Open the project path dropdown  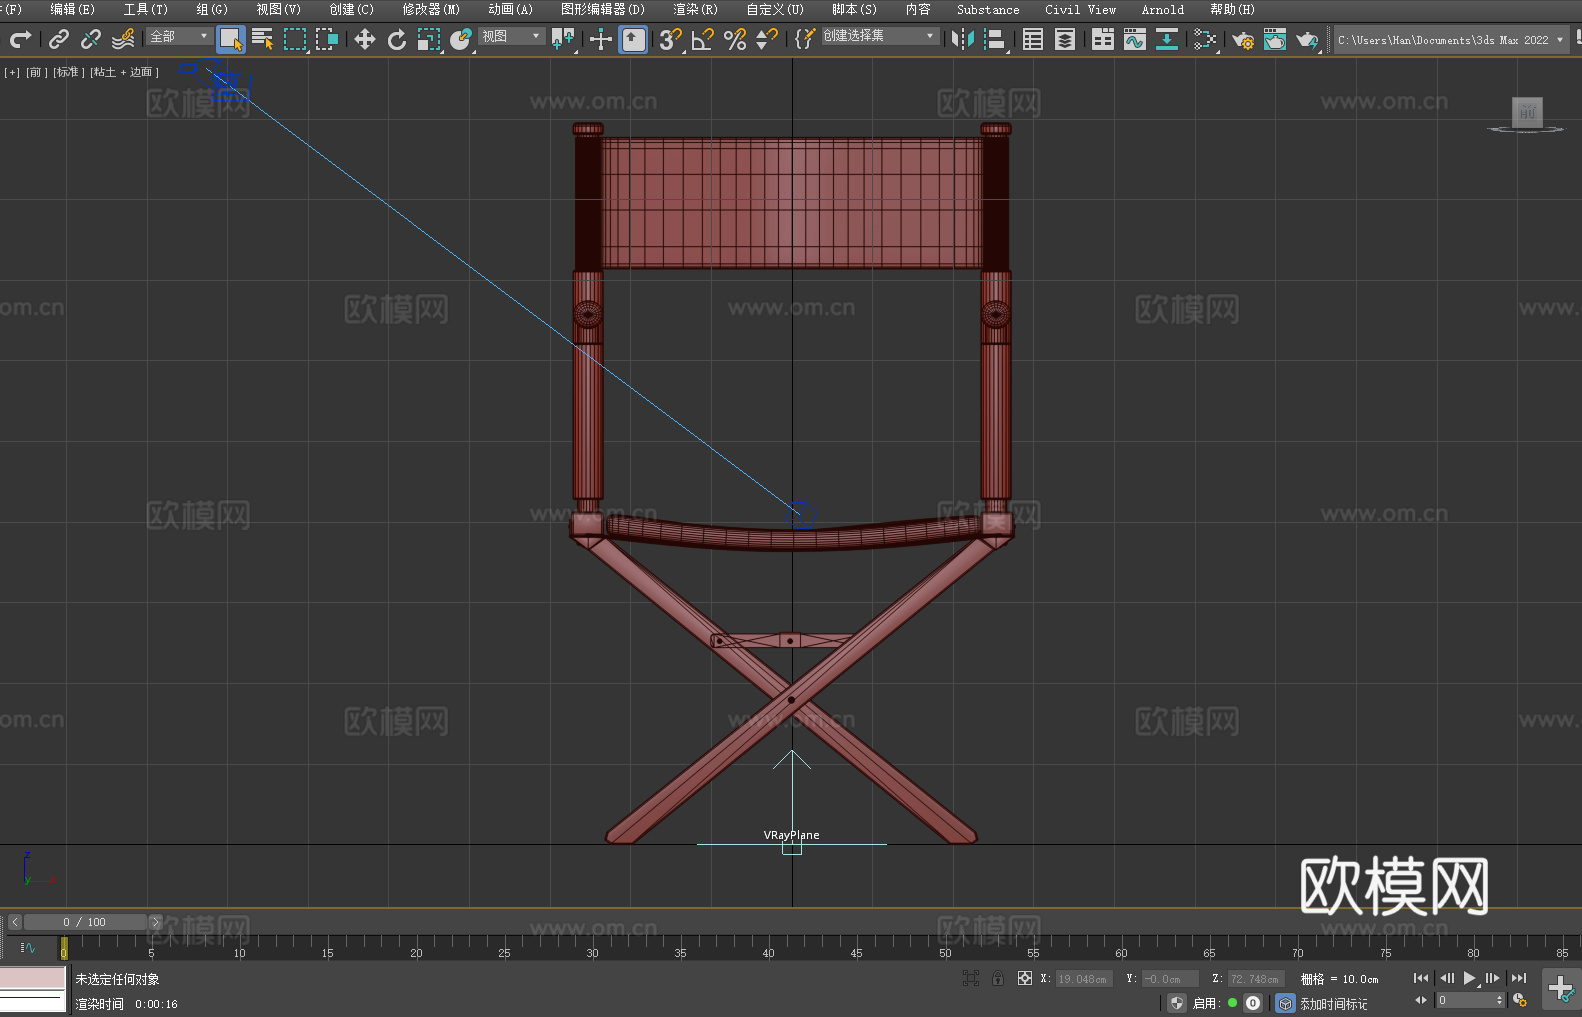click(x=1451, y=40)
